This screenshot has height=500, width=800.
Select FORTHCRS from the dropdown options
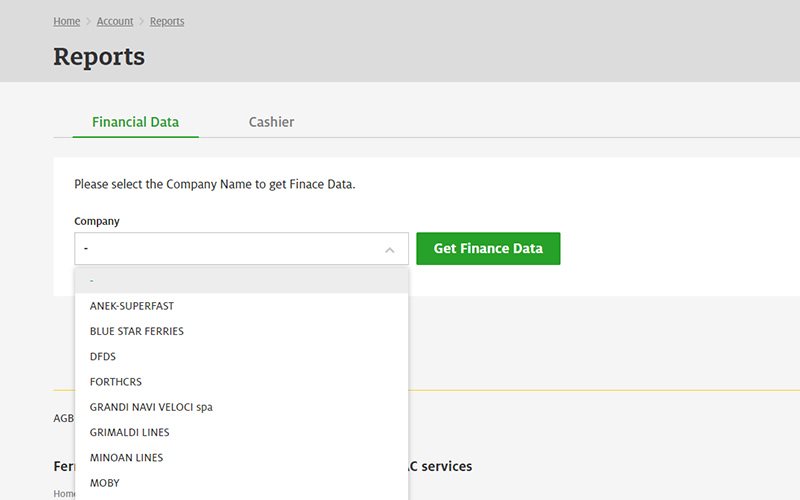click(x=116, y=382)
